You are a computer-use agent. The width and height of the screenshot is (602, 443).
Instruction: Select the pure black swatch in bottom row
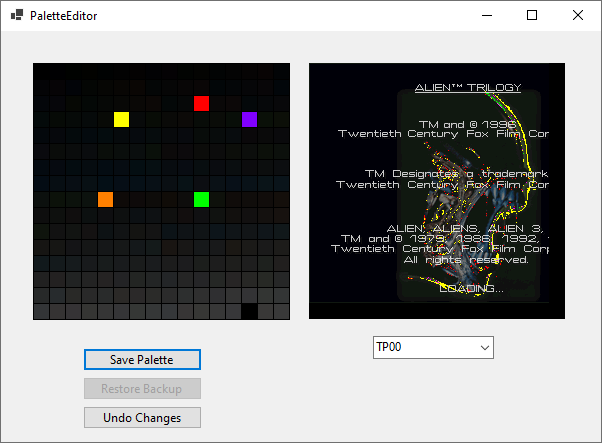[x=250, y=311]
